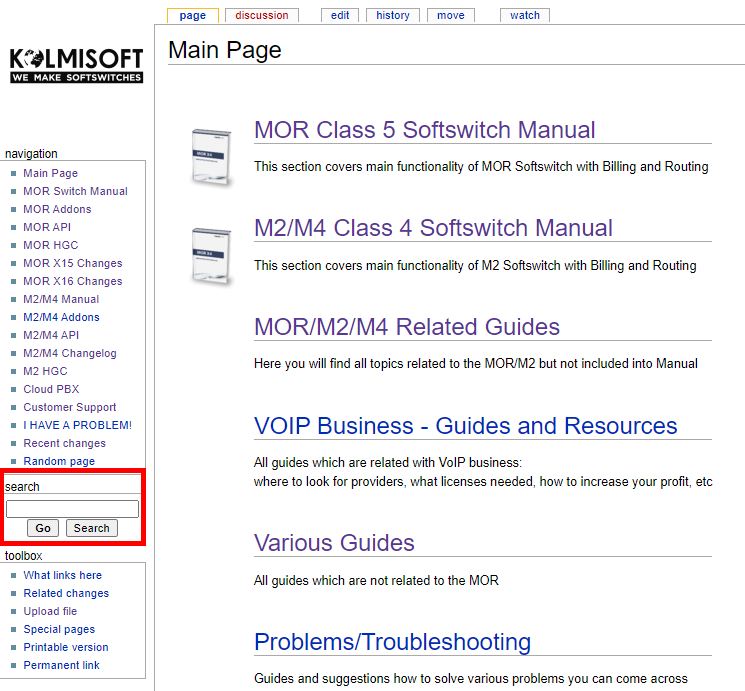Click the Kolmisoft logo
745x691 pixels.
(77, 66)
